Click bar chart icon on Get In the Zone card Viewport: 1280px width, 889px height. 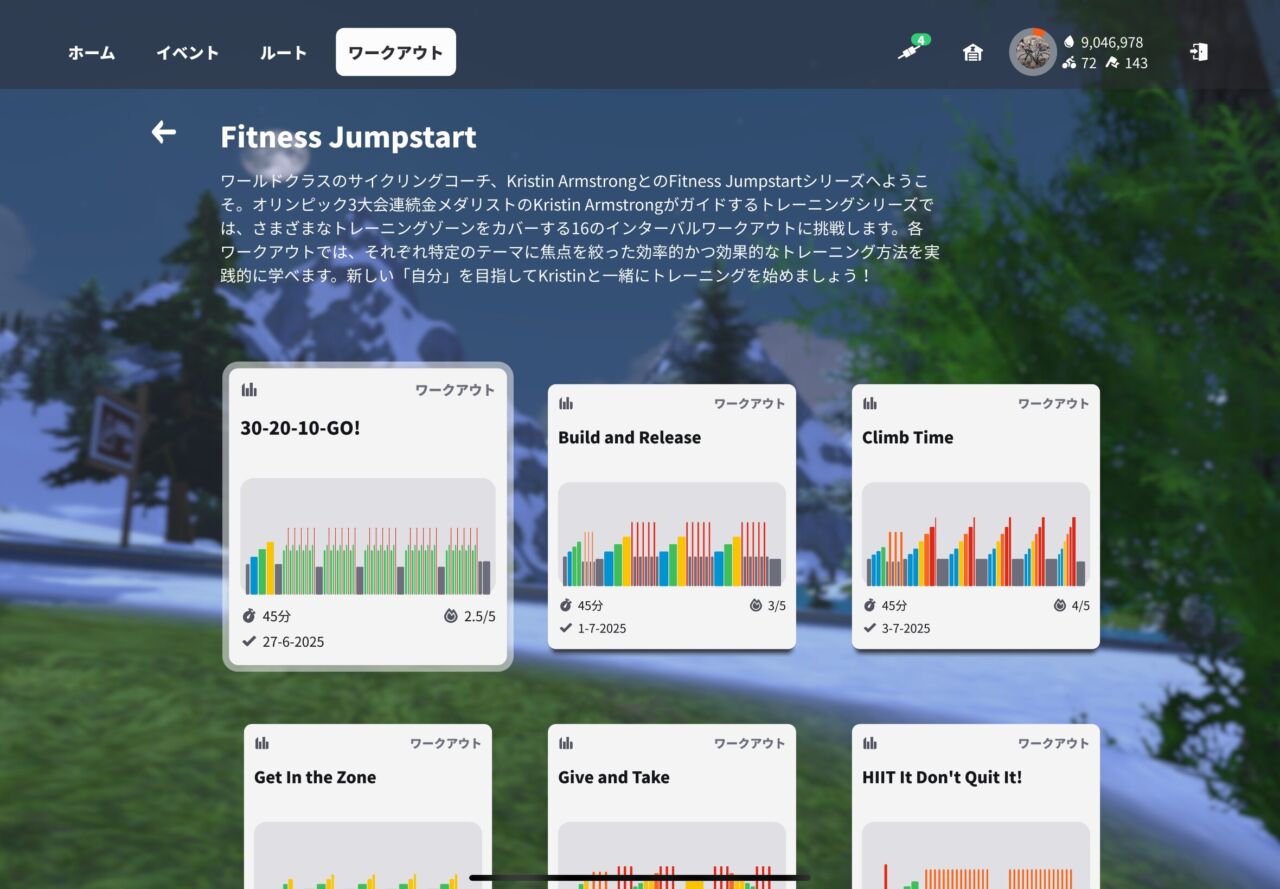pos(262,743)
